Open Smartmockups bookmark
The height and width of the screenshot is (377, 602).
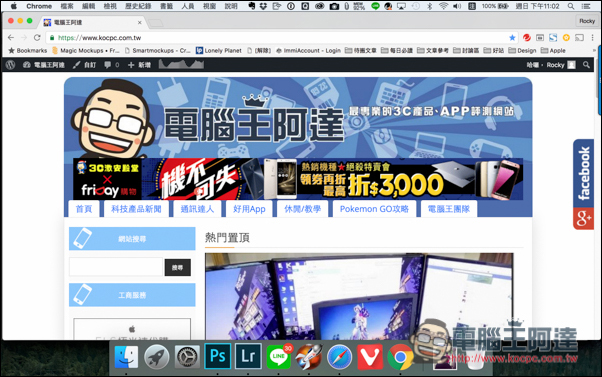click(158, 50)
